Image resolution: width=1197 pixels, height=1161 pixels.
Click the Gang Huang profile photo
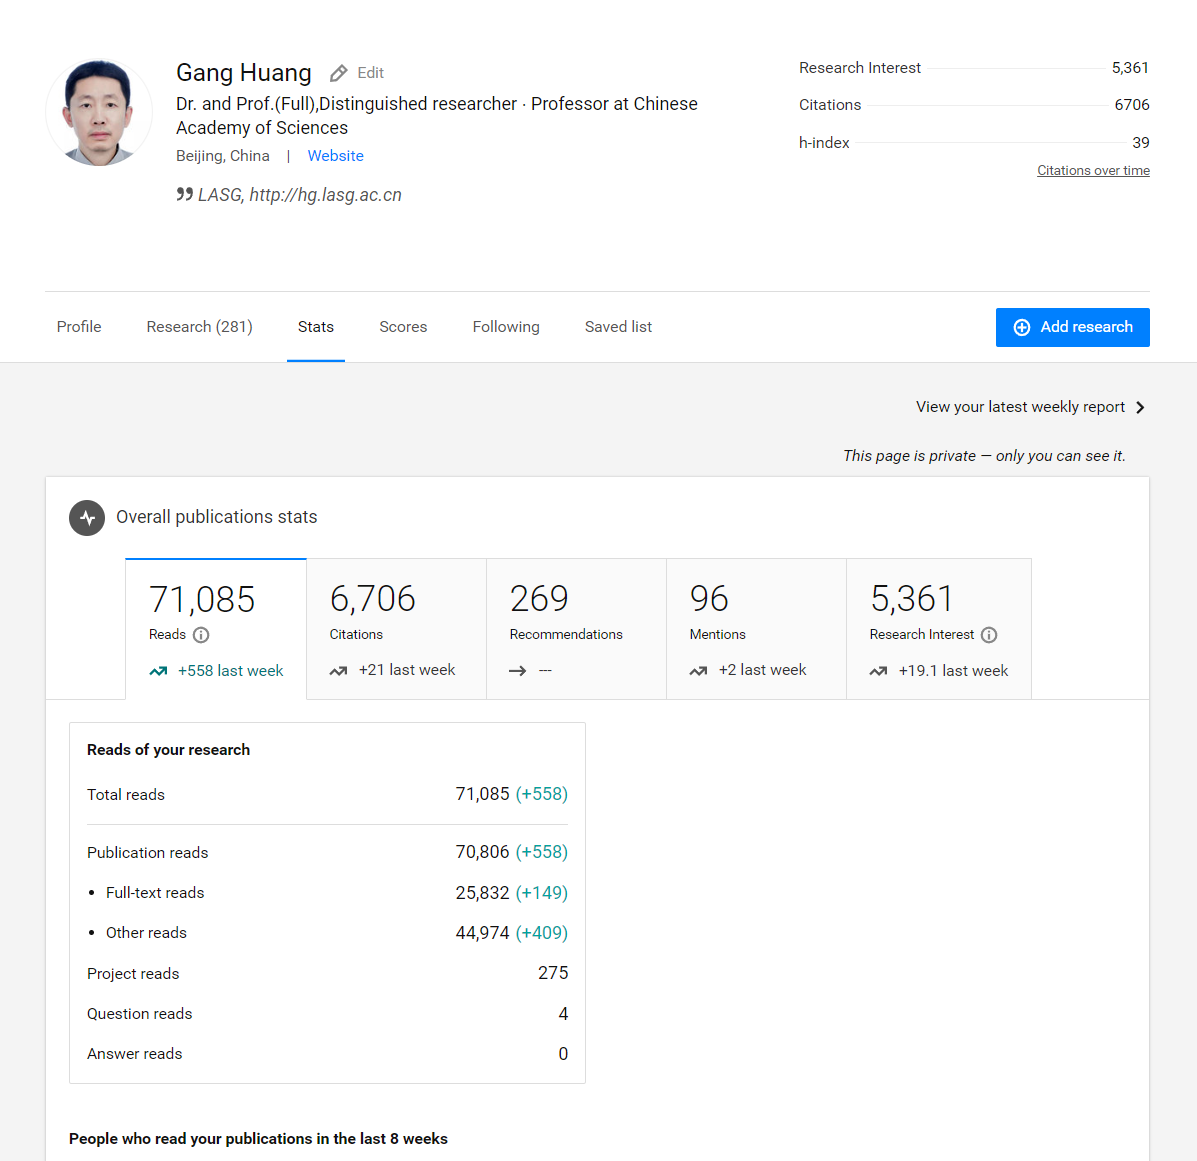(99, 112)
